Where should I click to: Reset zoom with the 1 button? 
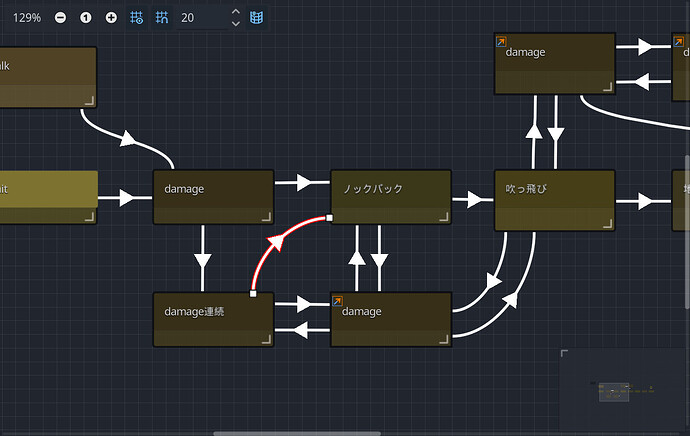click(86, 18)
